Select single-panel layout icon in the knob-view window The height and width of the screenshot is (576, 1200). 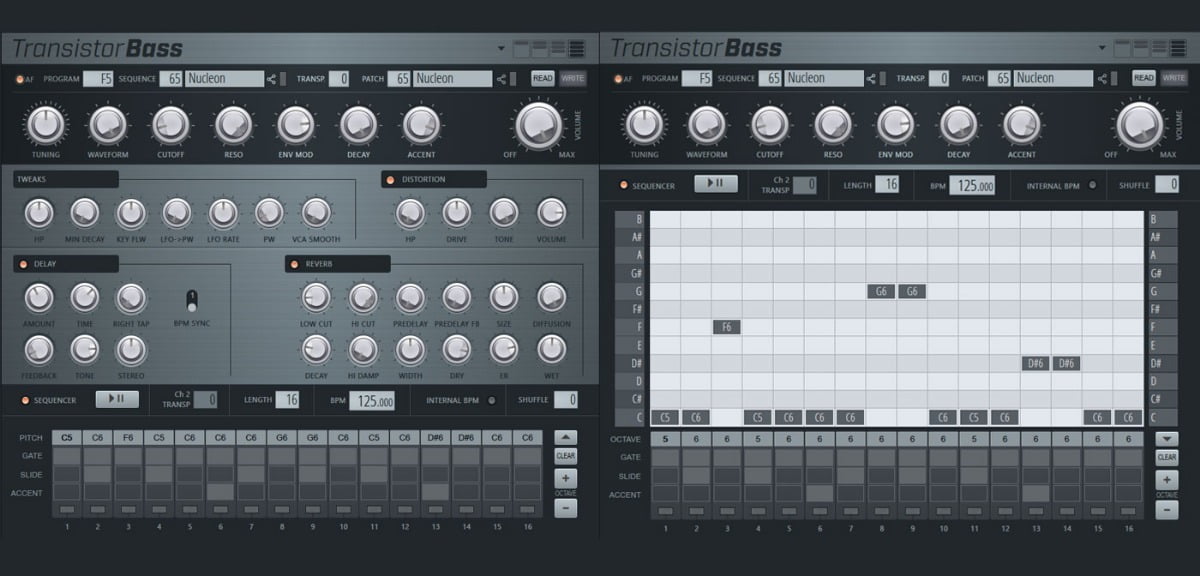click(521, 48)
